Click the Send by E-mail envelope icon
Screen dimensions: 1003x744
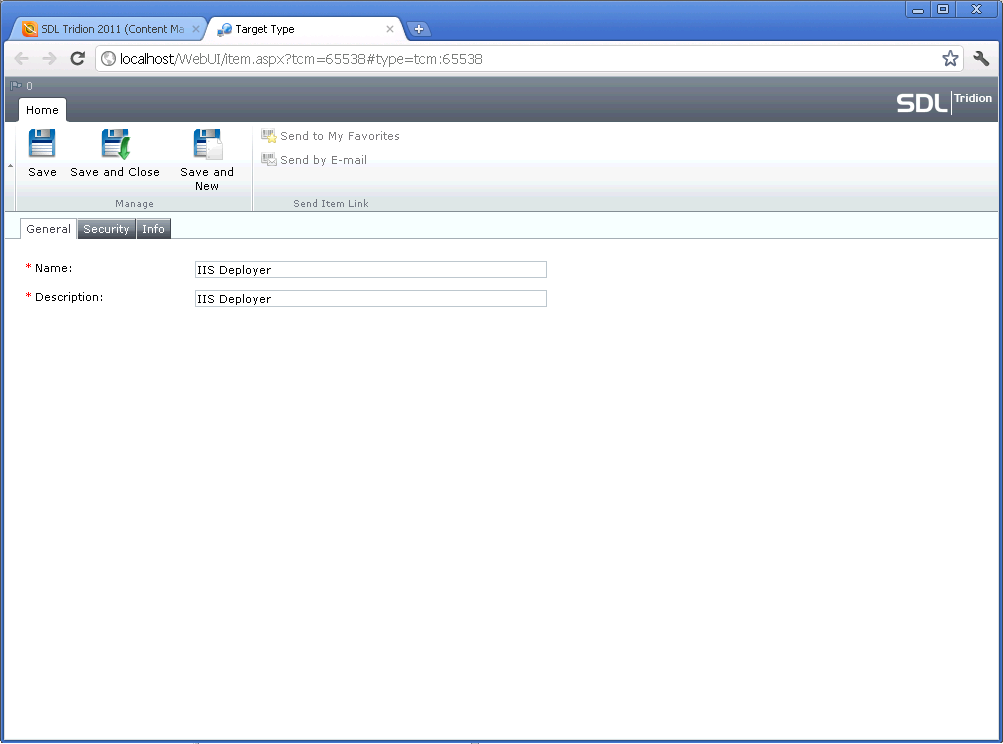[x=269, y=160]
